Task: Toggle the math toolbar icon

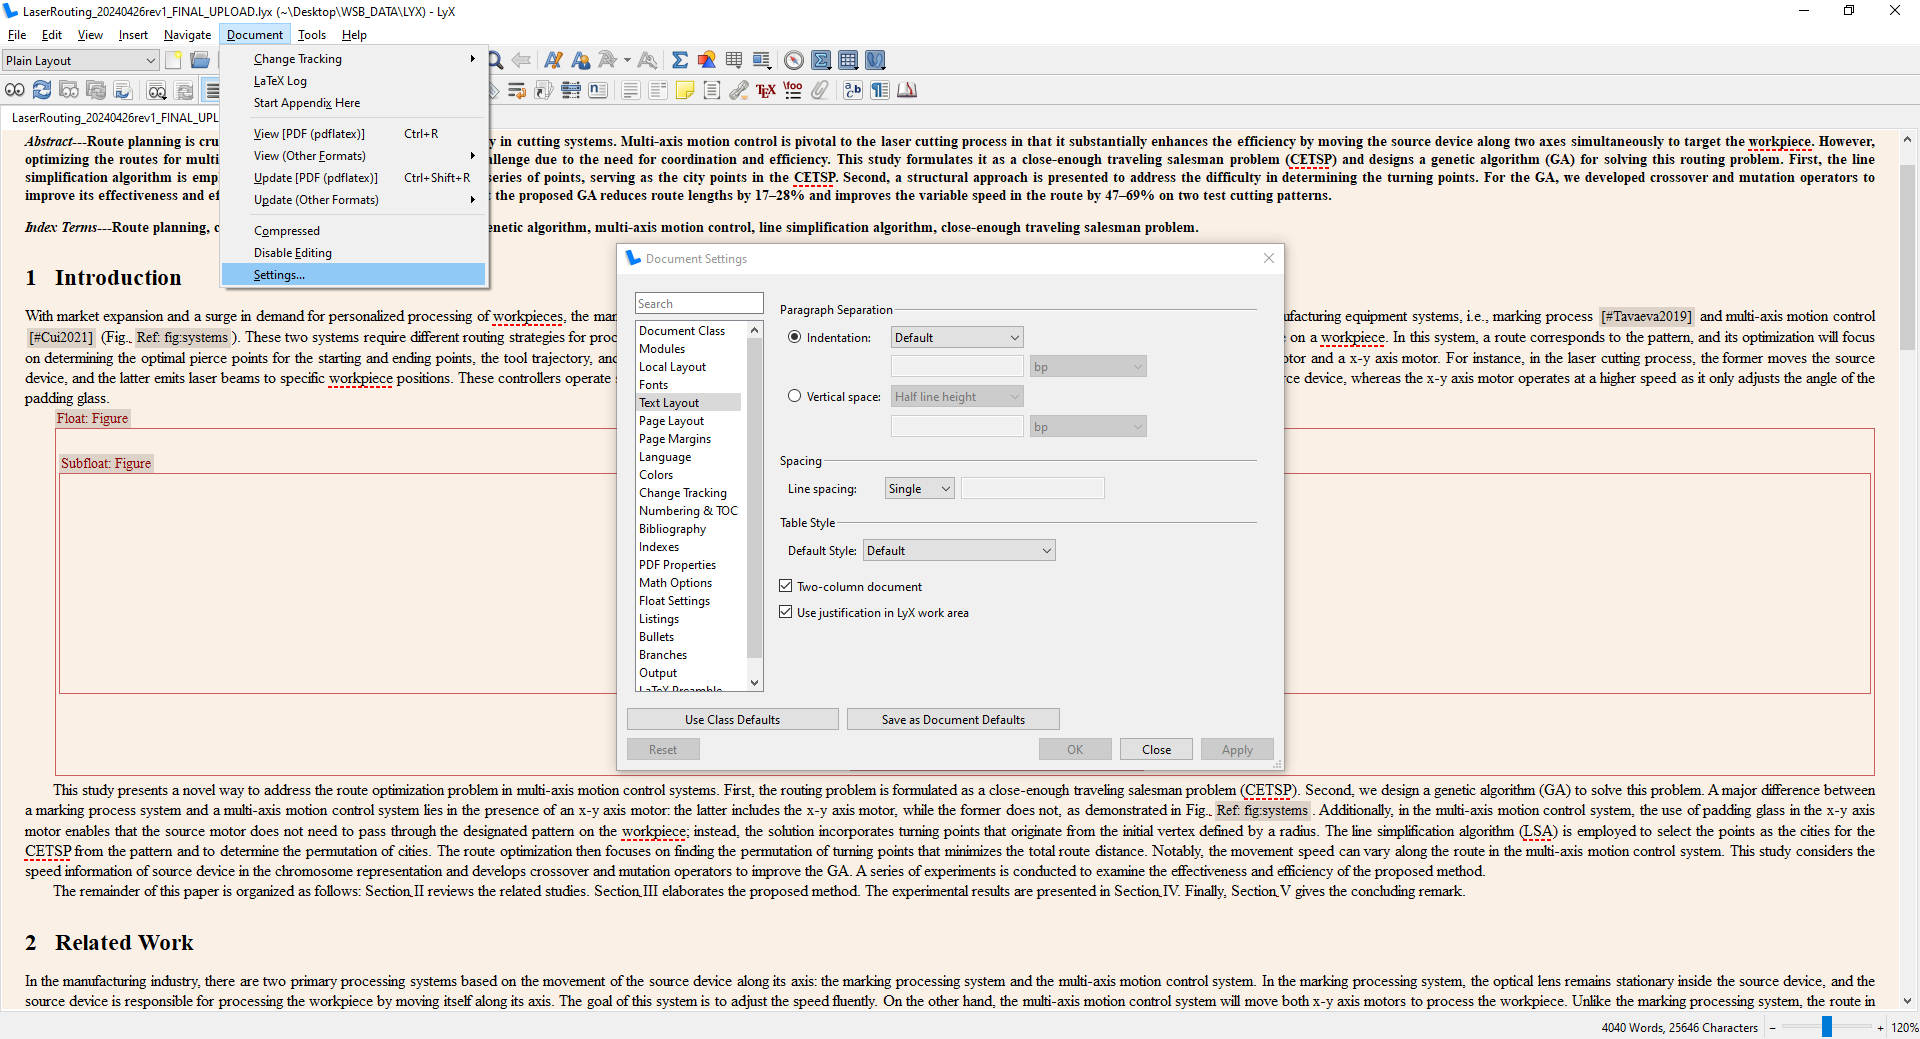Action: (x=821, y=60)
